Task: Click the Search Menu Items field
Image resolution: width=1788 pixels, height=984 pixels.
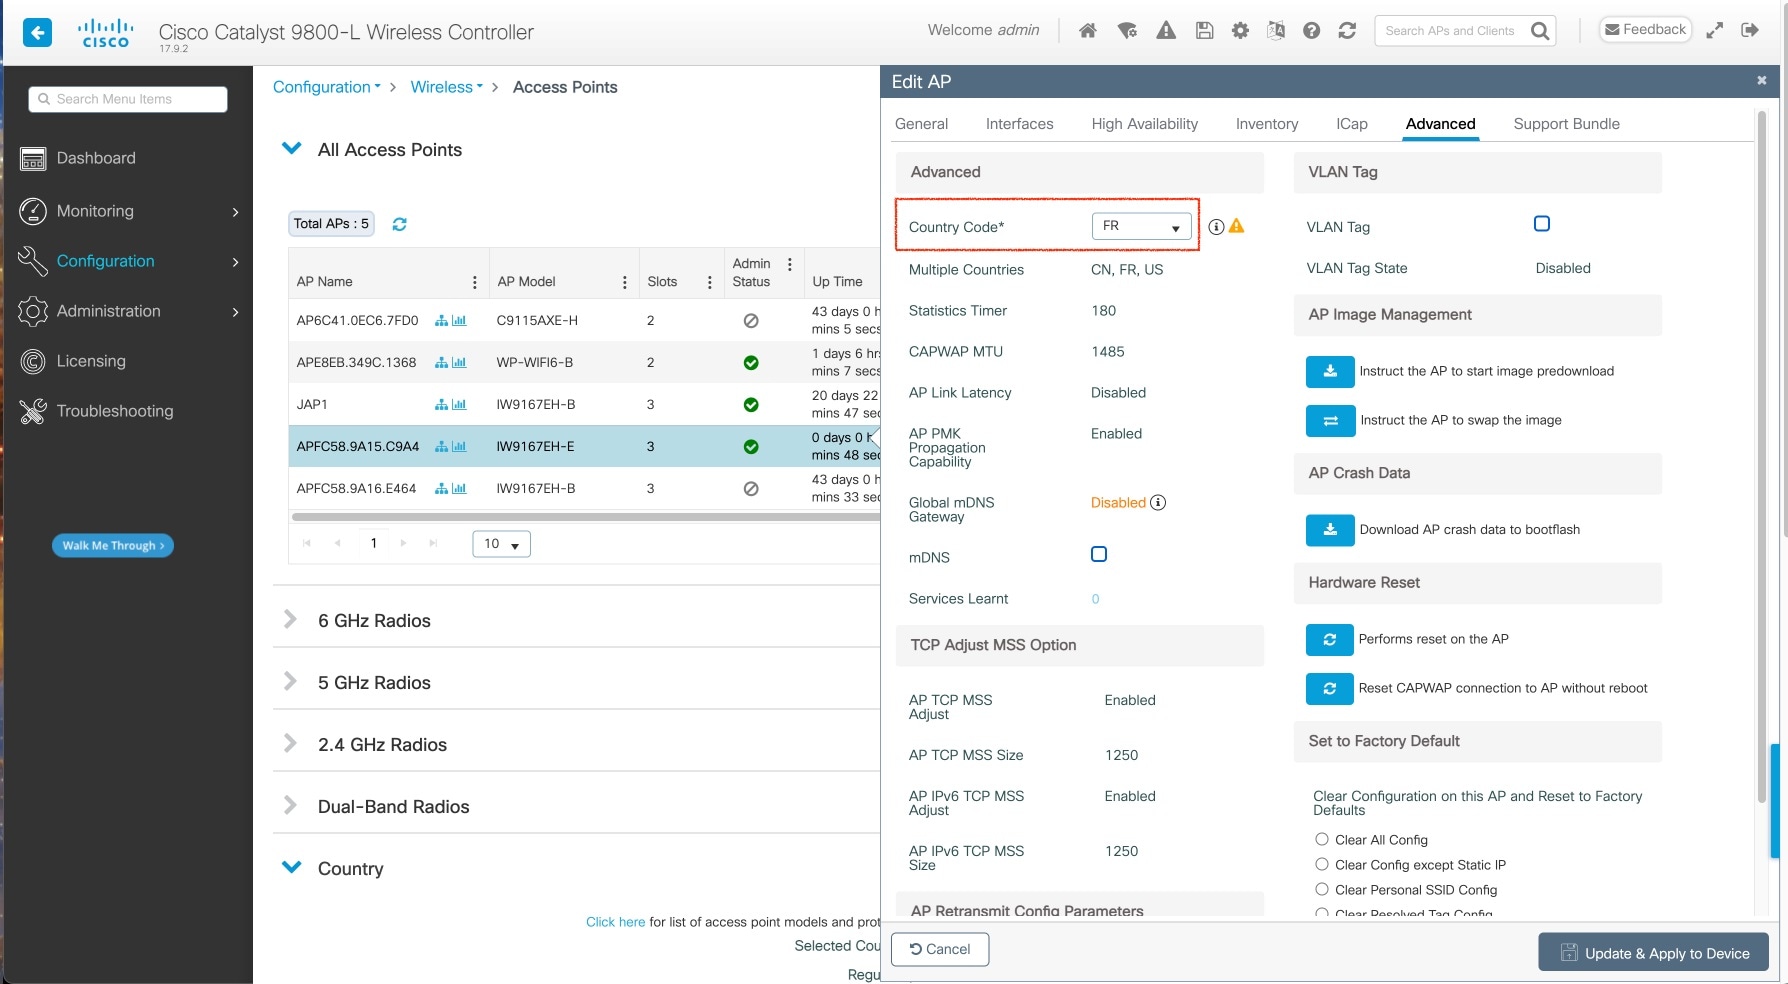Action: click(128, 99)
